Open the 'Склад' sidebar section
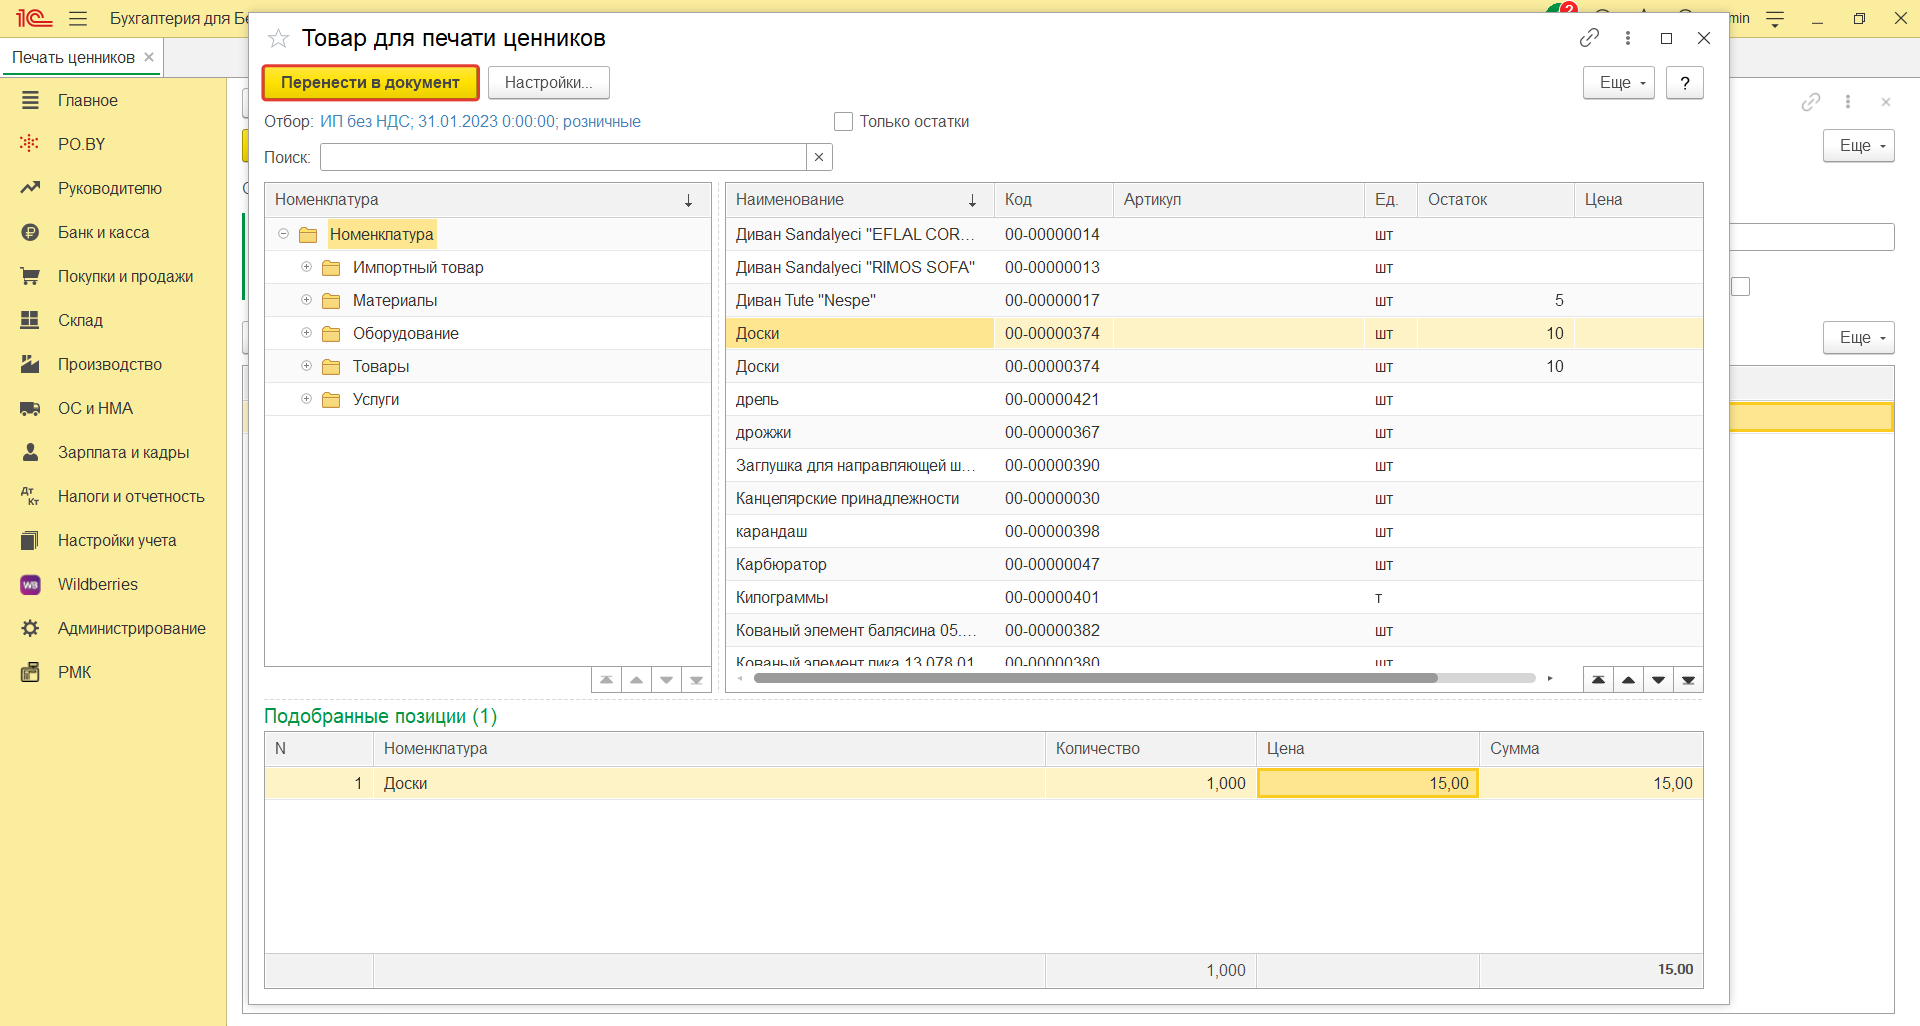Screen dimensions: 1920x1026 click(80, 320)
